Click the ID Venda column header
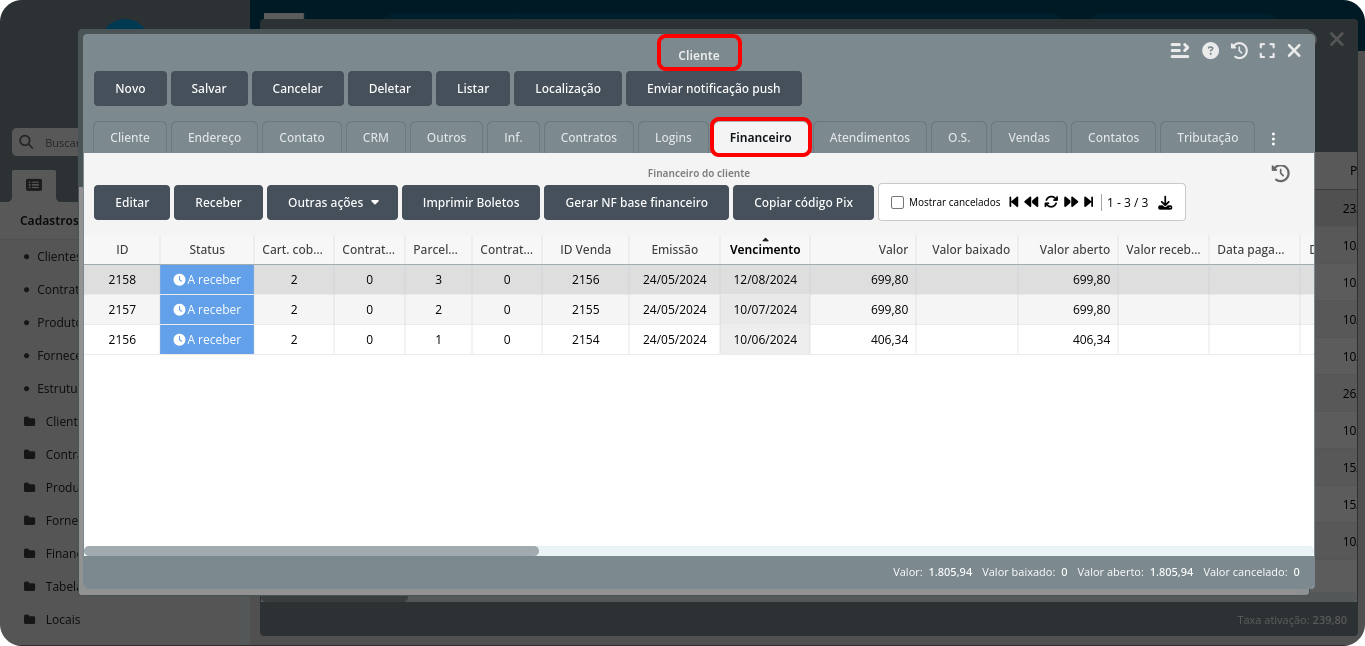 pos(585,249)
